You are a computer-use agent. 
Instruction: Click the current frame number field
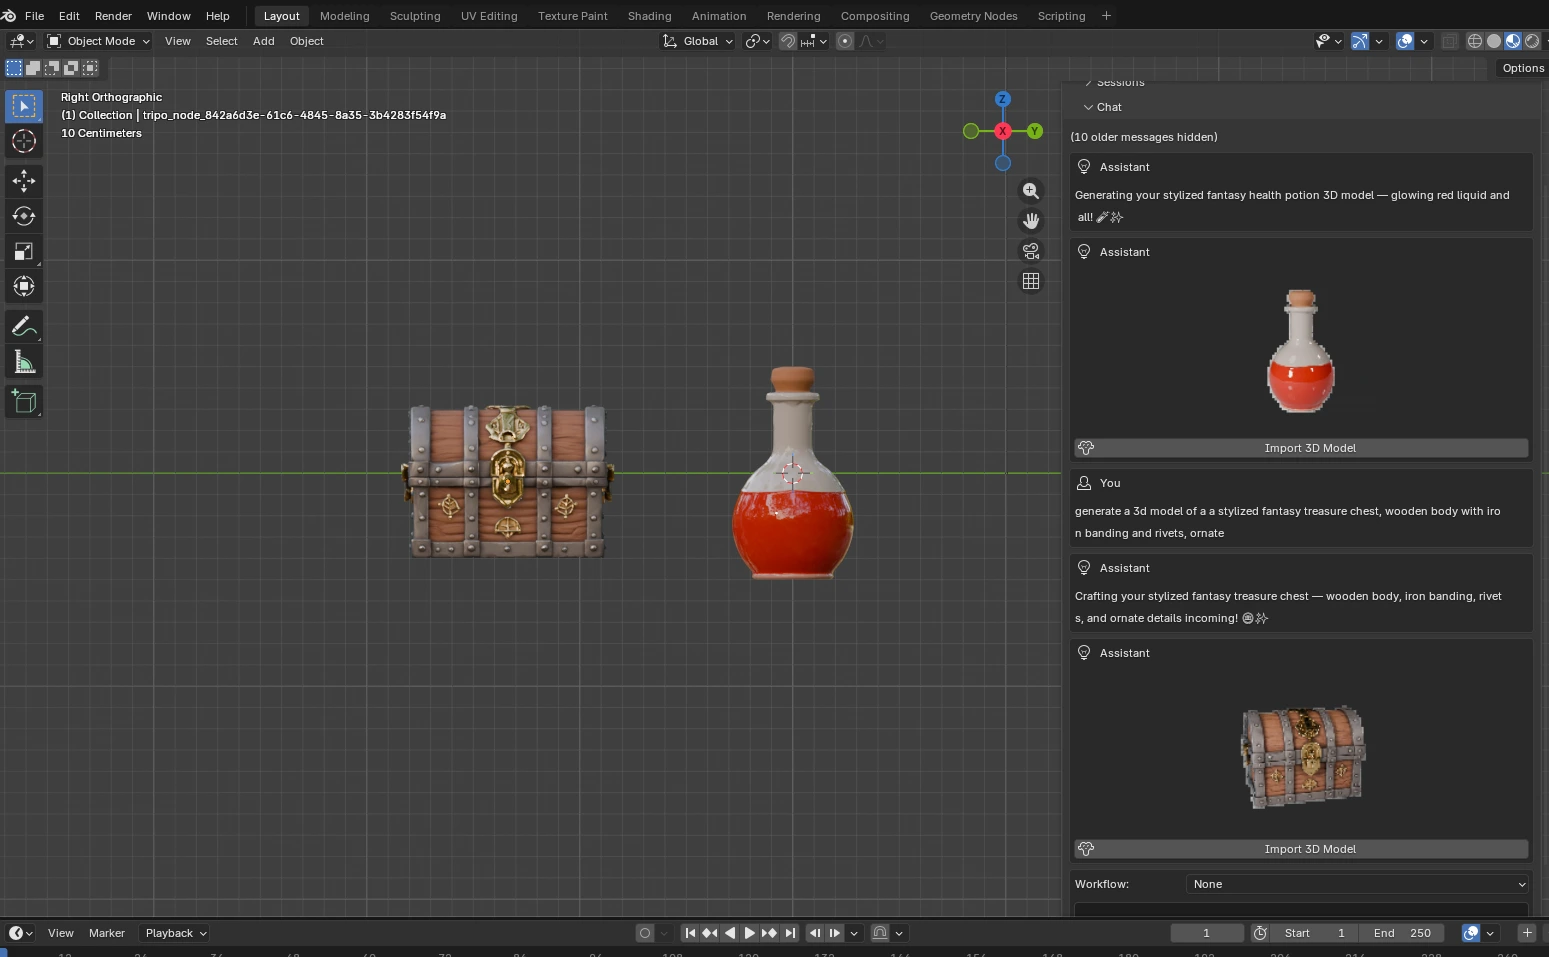[x=1207, y=933]
